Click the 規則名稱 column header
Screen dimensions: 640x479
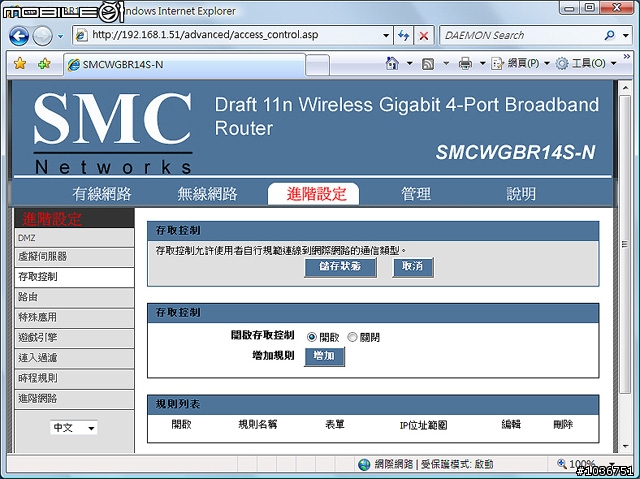coord(258,425)
